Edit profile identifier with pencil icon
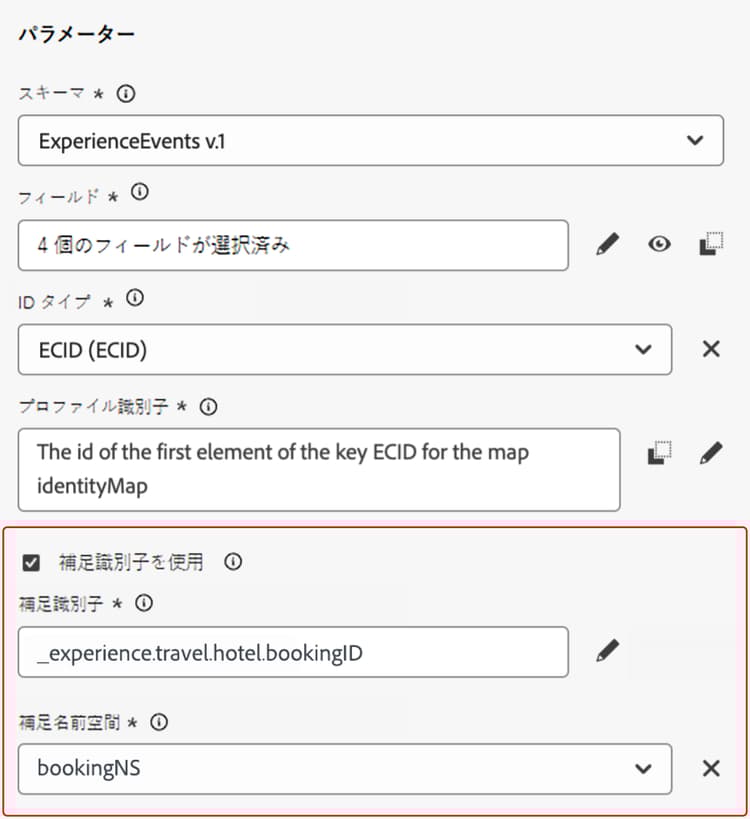 tap(711, 453)
